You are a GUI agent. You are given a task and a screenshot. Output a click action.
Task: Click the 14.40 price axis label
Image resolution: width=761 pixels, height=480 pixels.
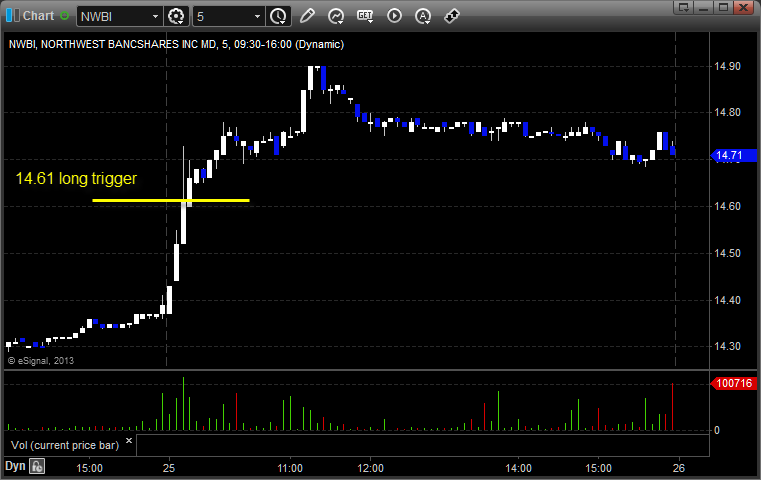(x=728, y=300)
